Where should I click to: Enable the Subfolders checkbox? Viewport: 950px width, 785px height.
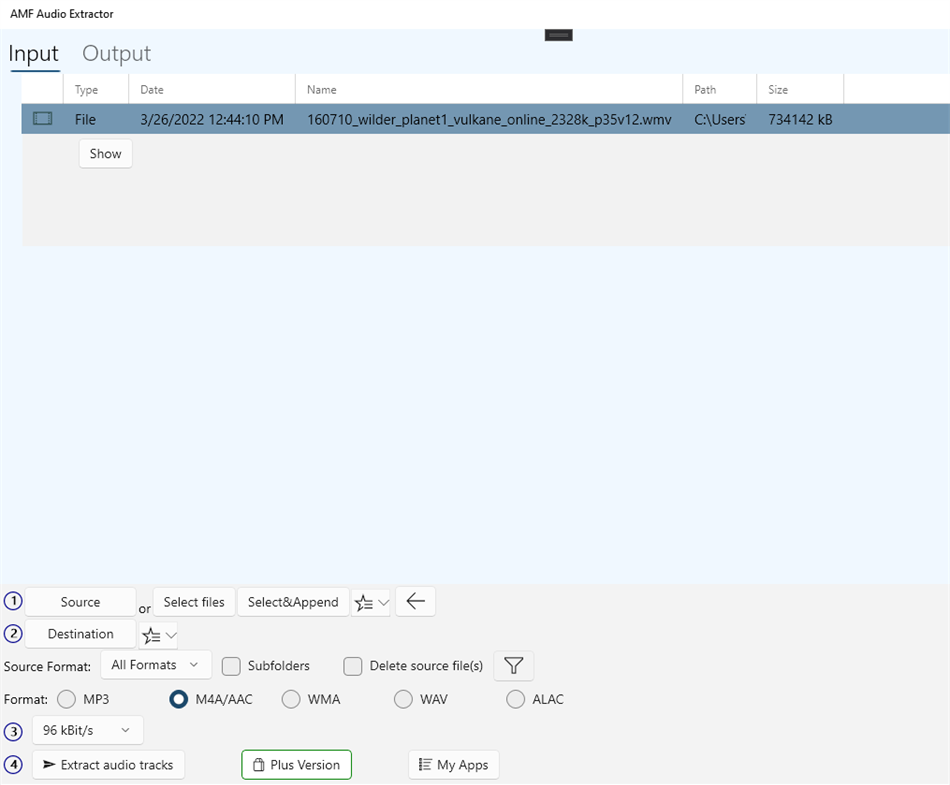231,665
